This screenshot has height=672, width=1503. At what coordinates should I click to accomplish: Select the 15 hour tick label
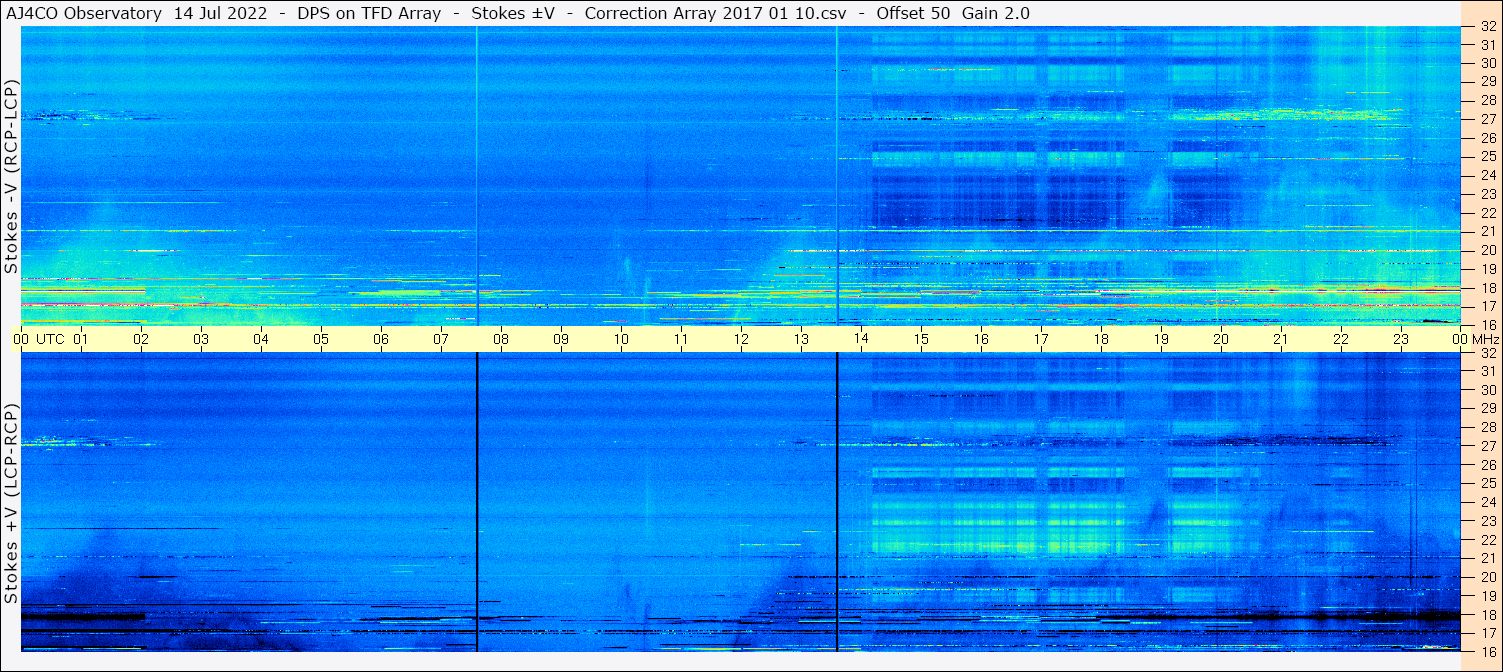pos(921,339)
